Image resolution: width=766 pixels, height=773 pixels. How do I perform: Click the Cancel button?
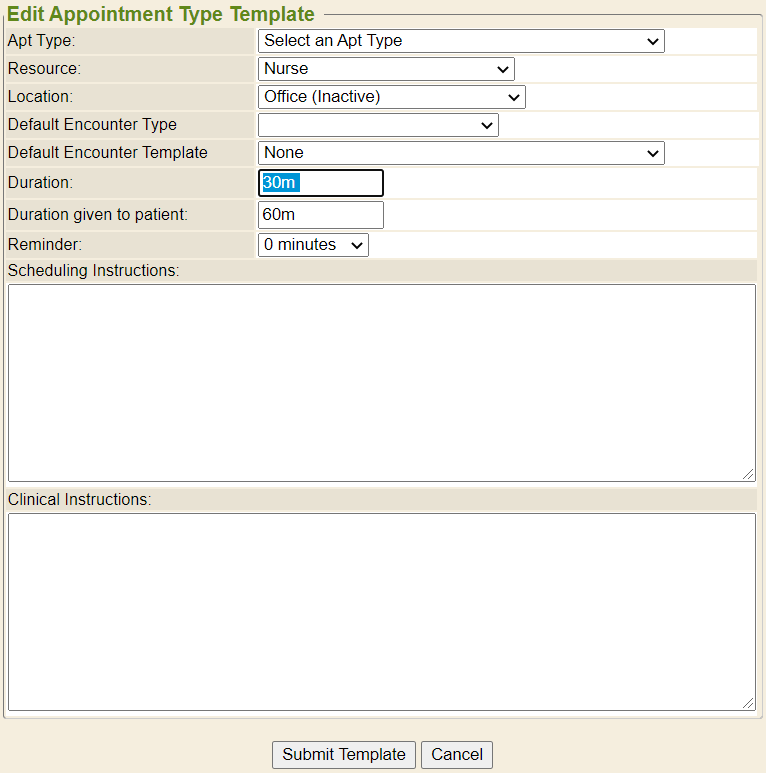click(x=457, y=755)
